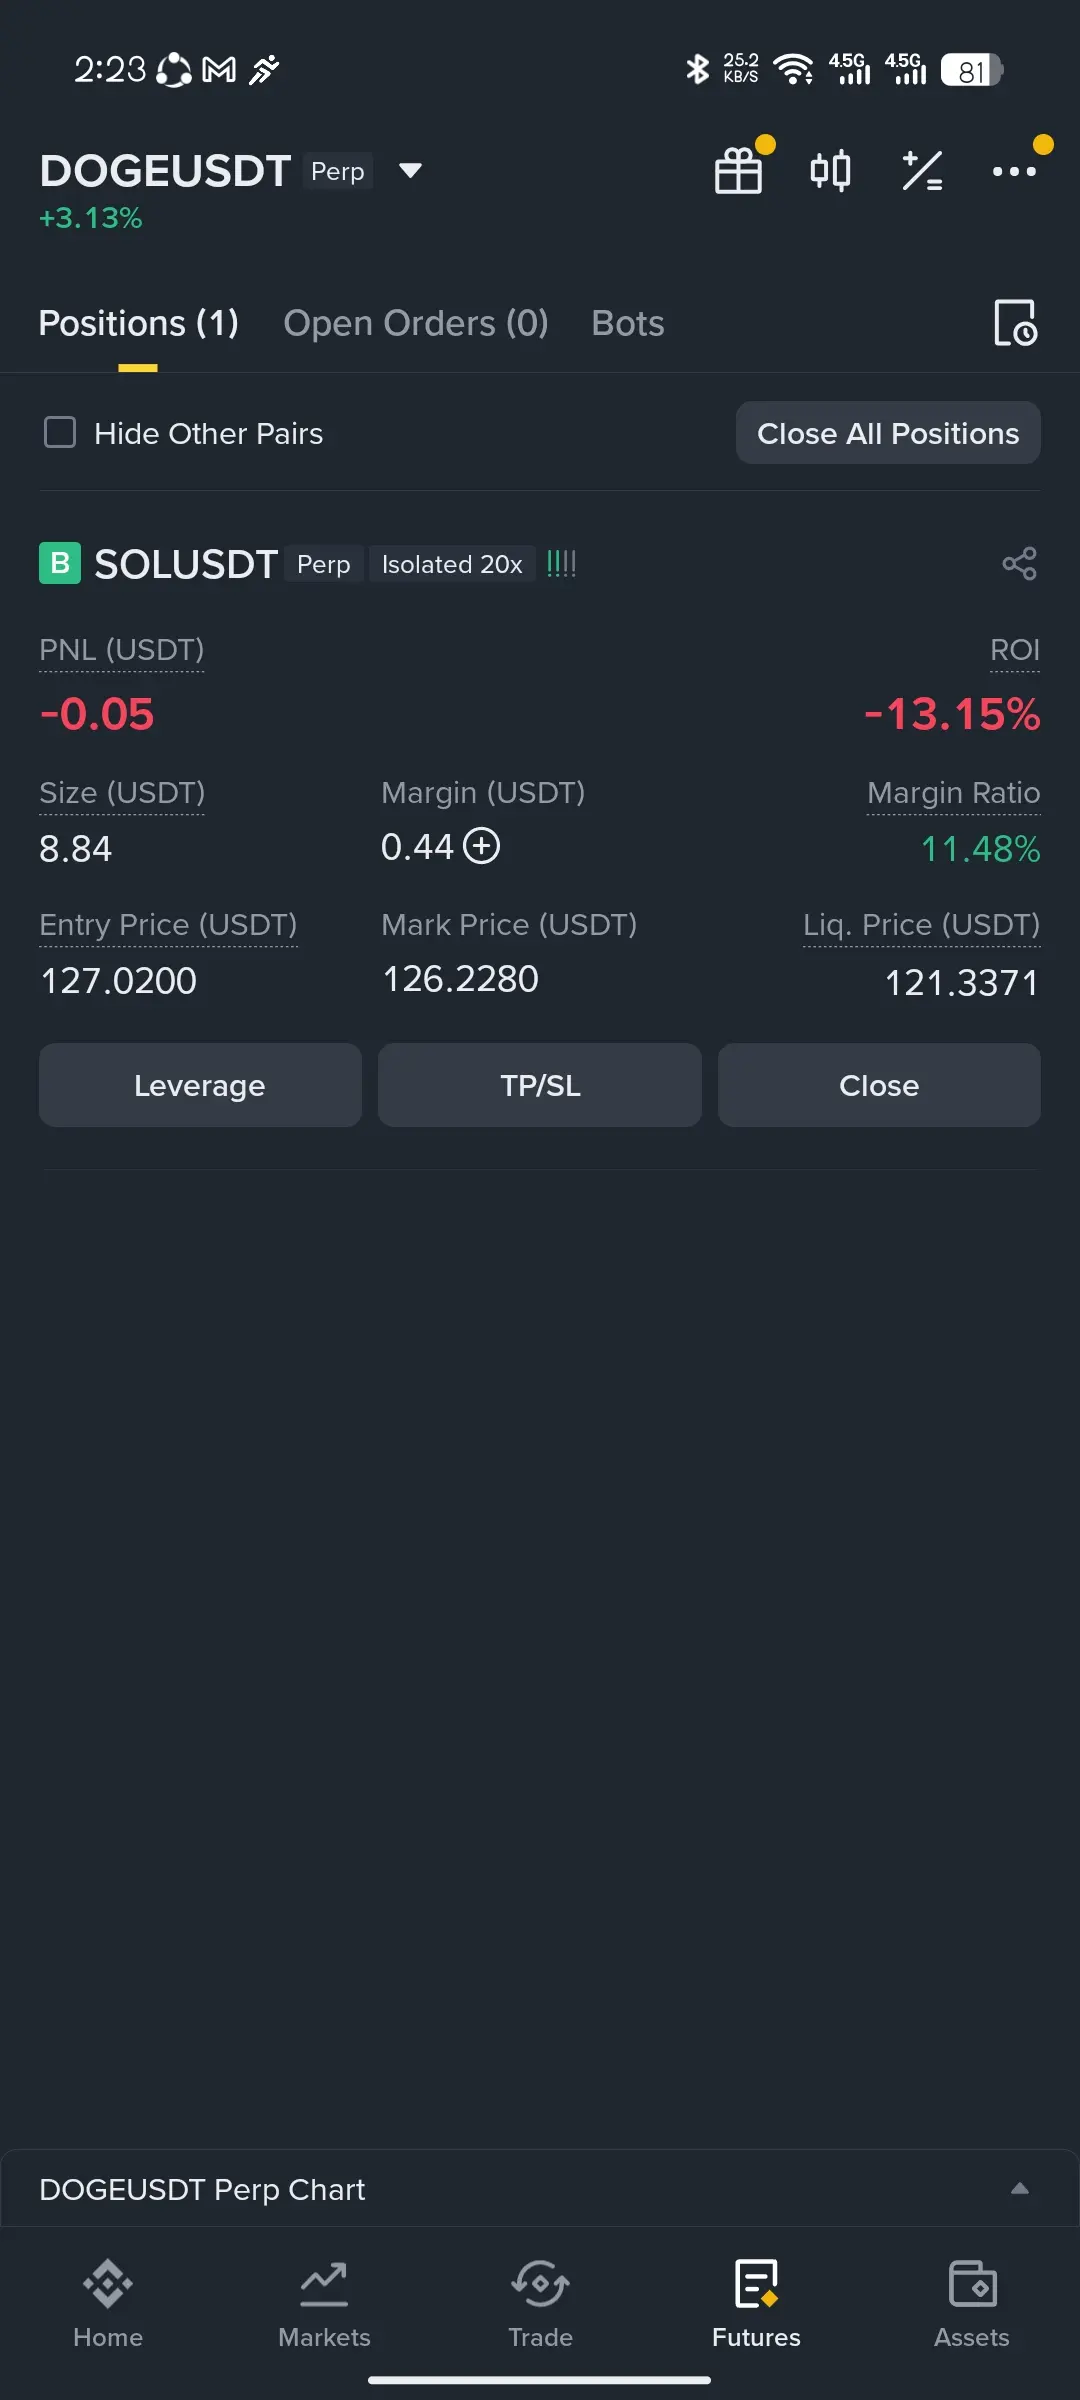This screenshot has width=1080, height=2400.
Task: Switch to the Bots tab
Action: pyautogui.click(x=628, y=323)
